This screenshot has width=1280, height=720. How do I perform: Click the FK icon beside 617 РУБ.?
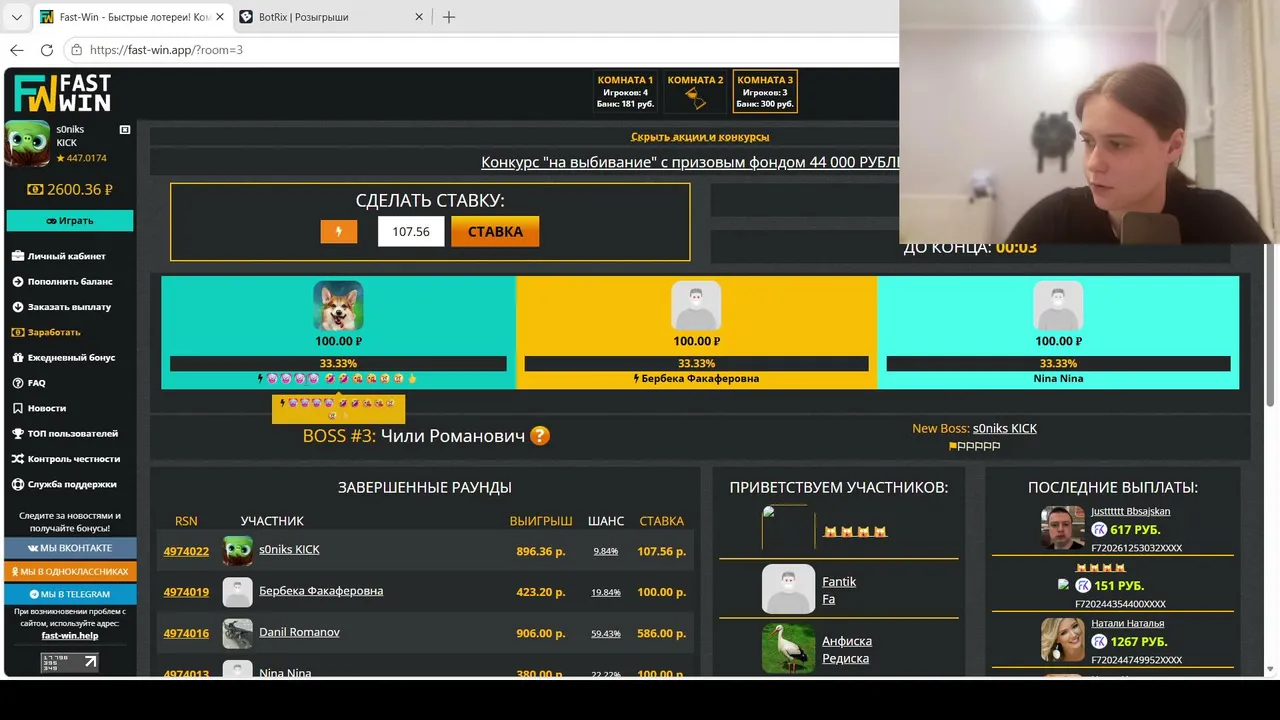(x=1099, y=530)
